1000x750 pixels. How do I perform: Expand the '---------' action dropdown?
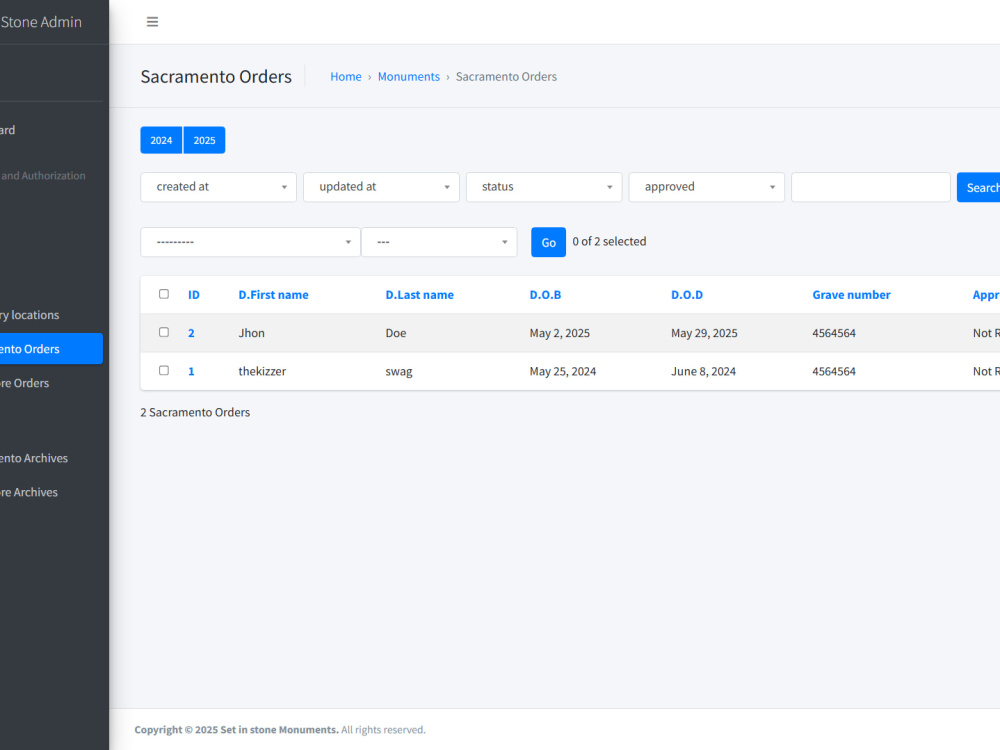coord(250,242)
